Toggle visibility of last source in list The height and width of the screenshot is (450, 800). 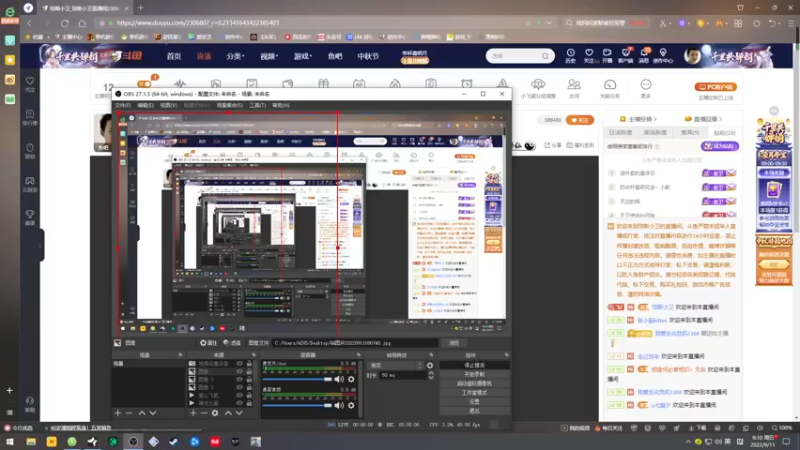coord(239,403)
